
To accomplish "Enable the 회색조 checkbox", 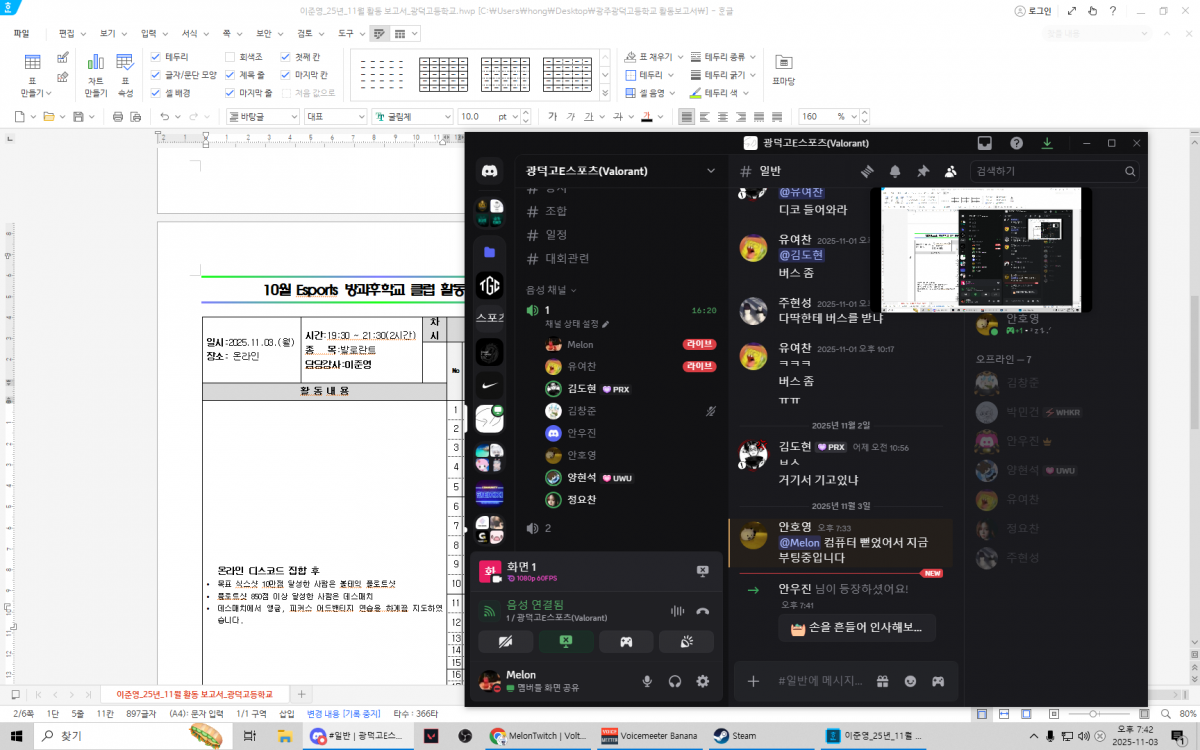I will click(x=230, y=57).
